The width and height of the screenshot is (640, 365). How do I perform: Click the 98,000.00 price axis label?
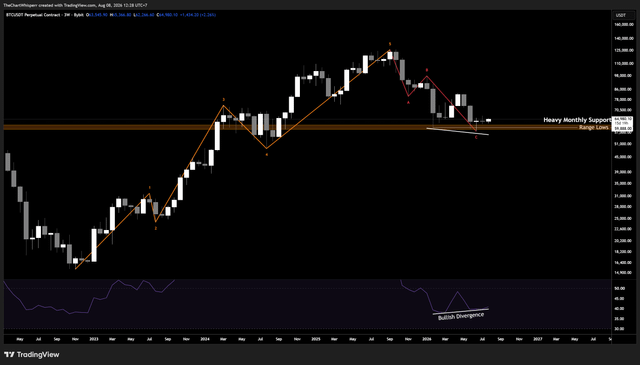click(x=624, y=76)
